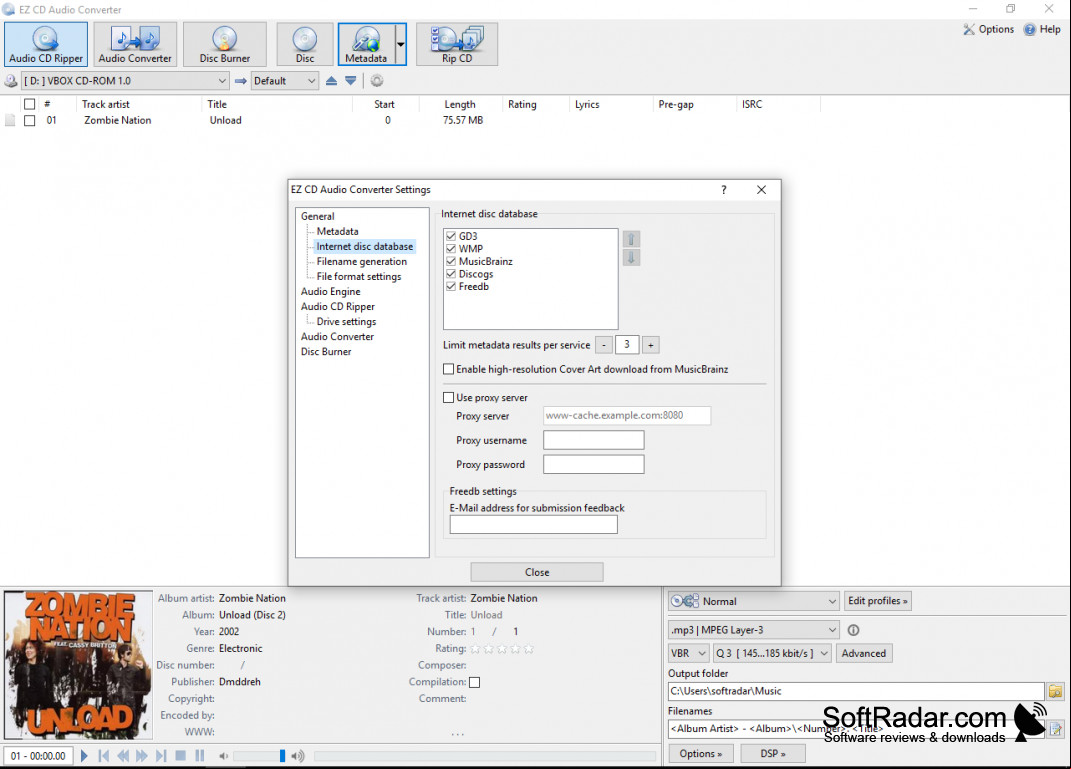1071x769 pixels.
Task: Open Options in top right
Action: pyautogui.click(x=988, y=29)
